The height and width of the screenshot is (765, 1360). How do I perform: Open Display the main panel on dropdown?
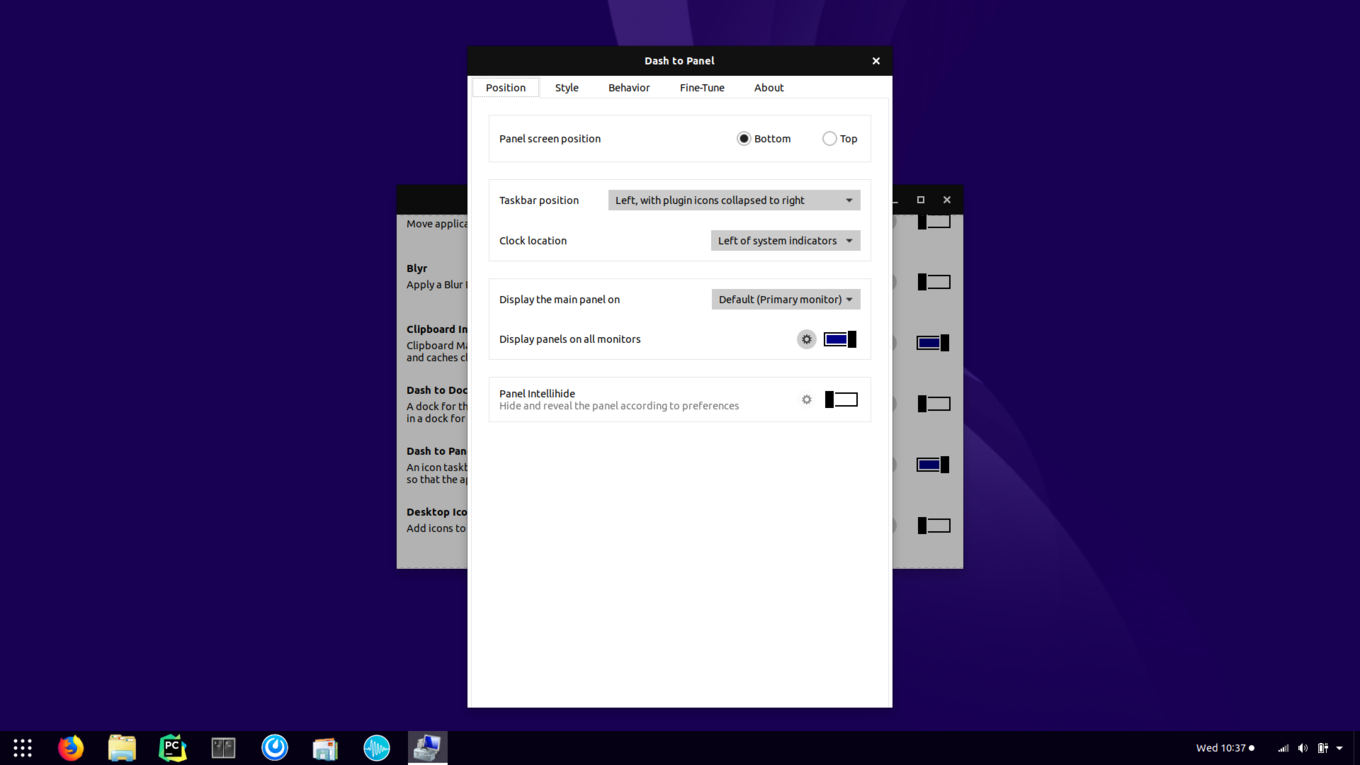tap(786, 299)
